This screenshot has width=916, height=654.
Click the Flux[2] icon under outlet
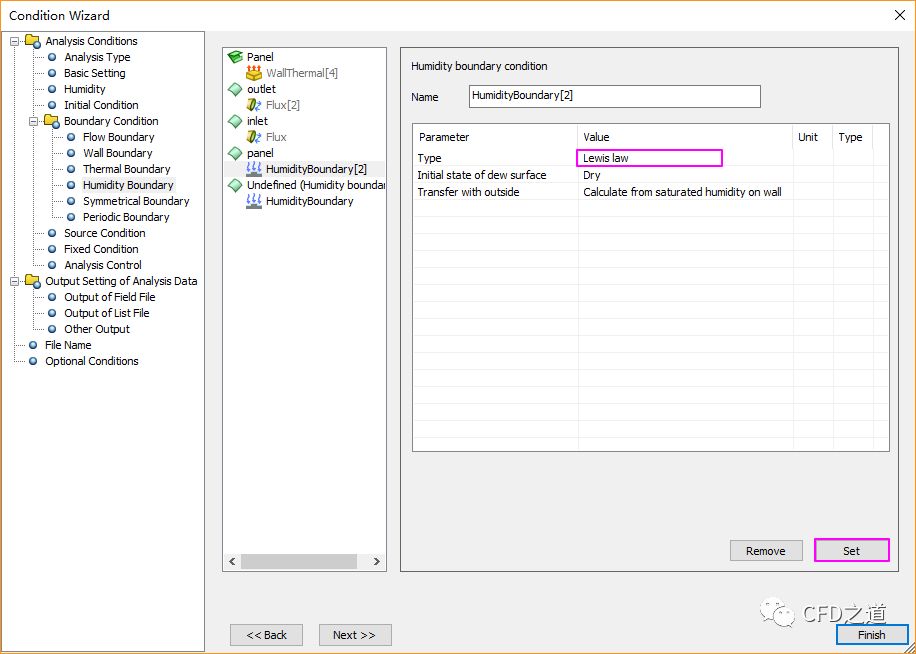point(254,105)
